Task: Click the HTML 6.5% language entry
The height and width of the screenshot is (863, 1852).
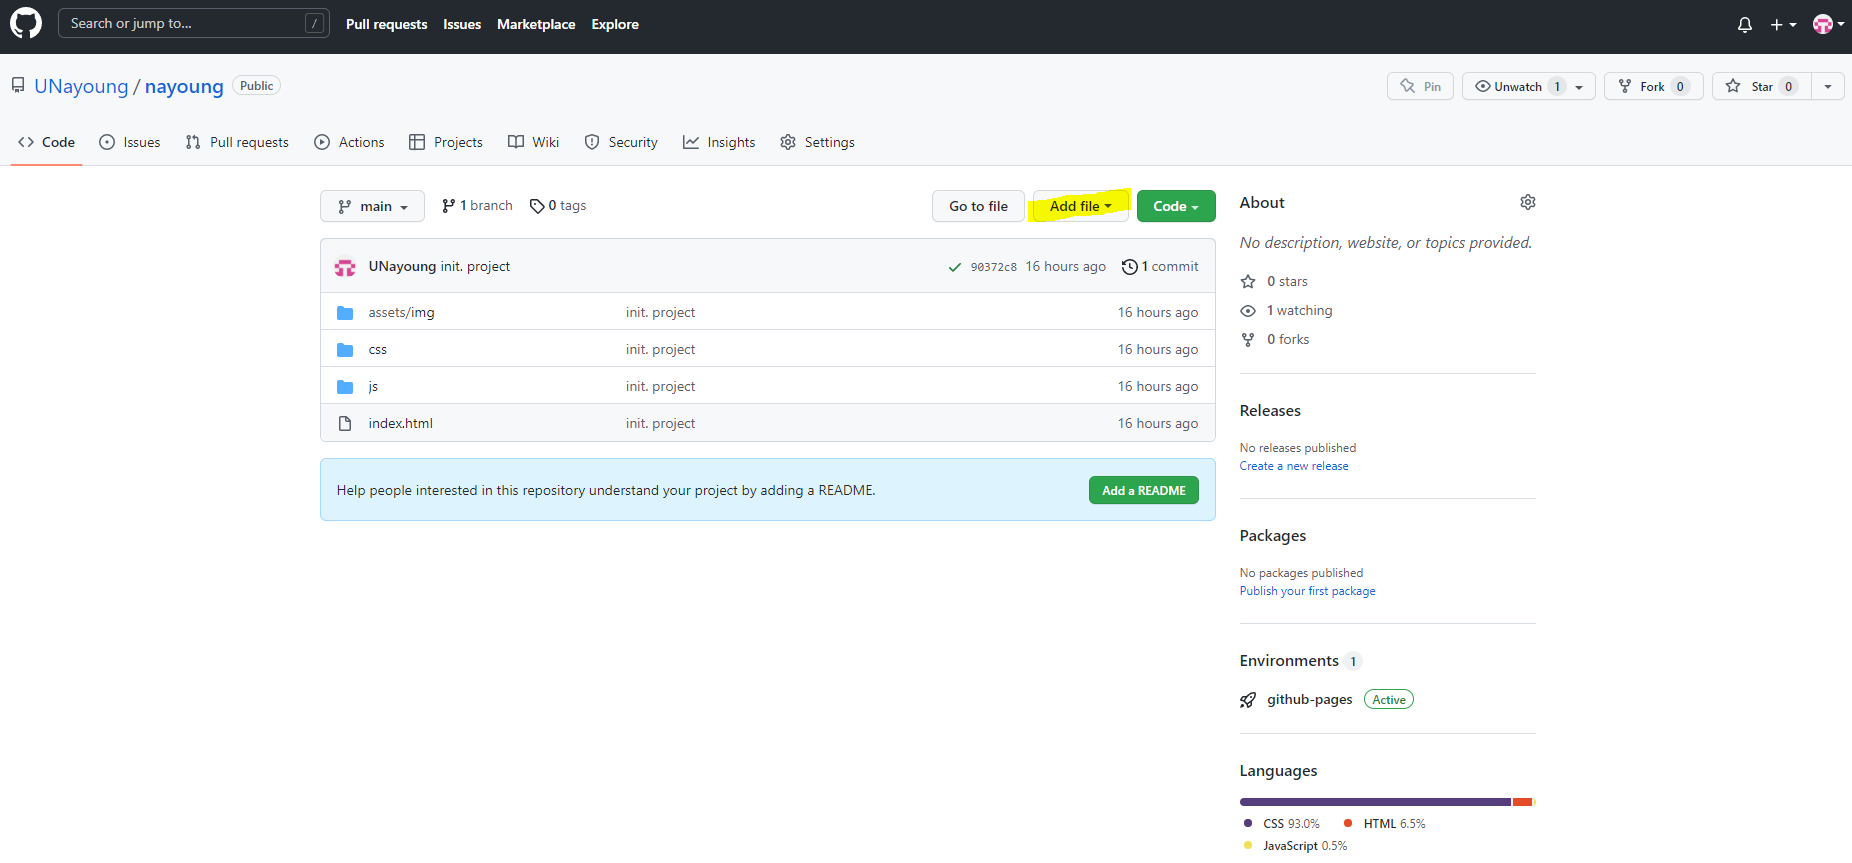Action: click(x=1385, y=824)
